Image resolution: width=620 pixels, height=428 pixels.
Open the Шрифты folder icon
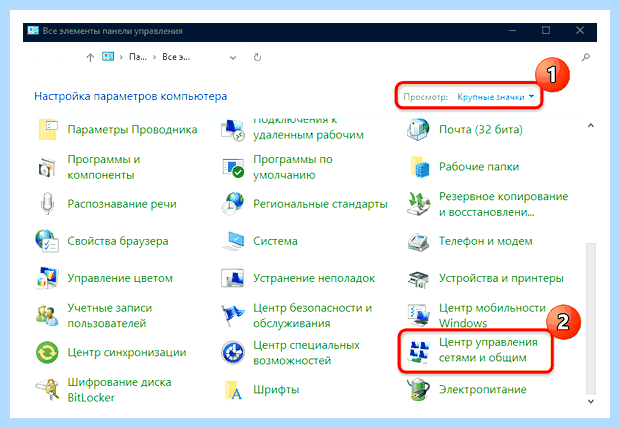pos(233,390)
